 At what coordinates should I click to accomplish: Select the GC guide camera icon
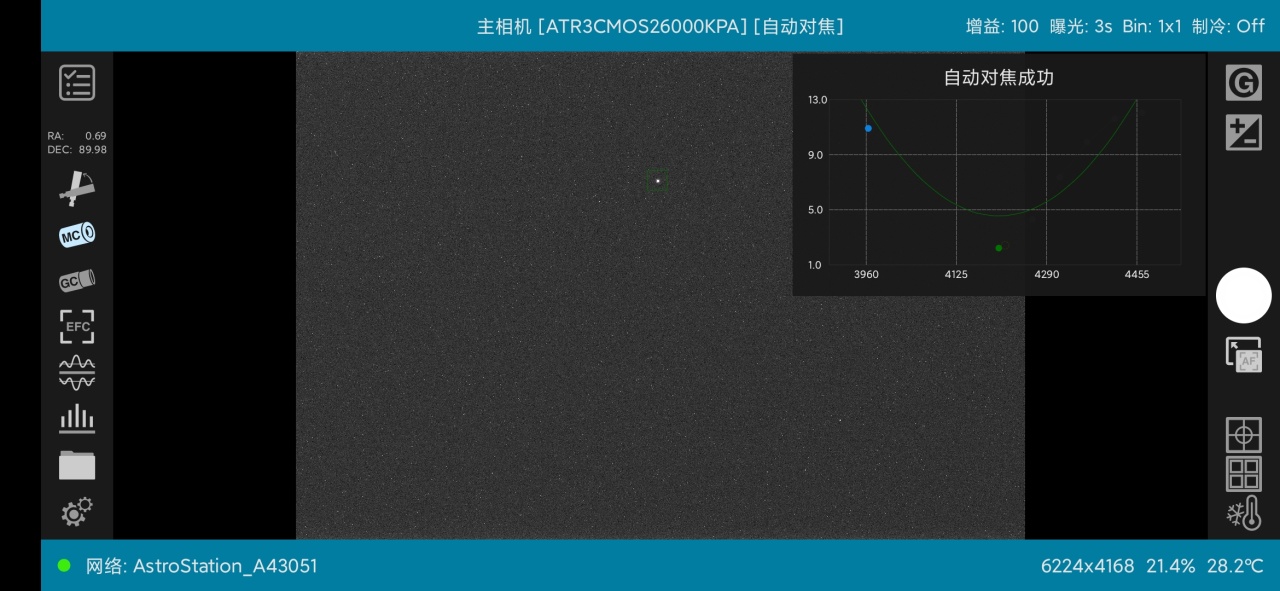click(x=77, y=281)
